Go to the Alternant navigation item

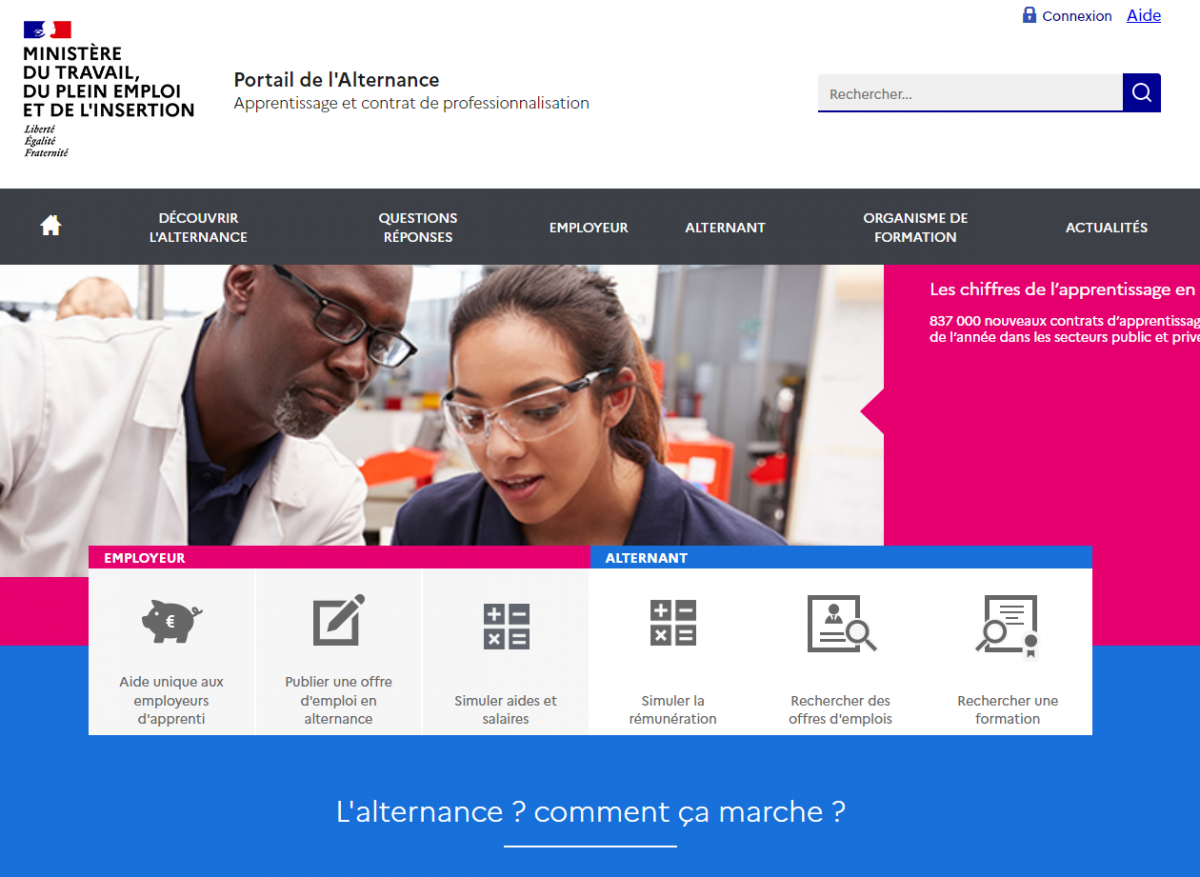(x=725, y=227)
